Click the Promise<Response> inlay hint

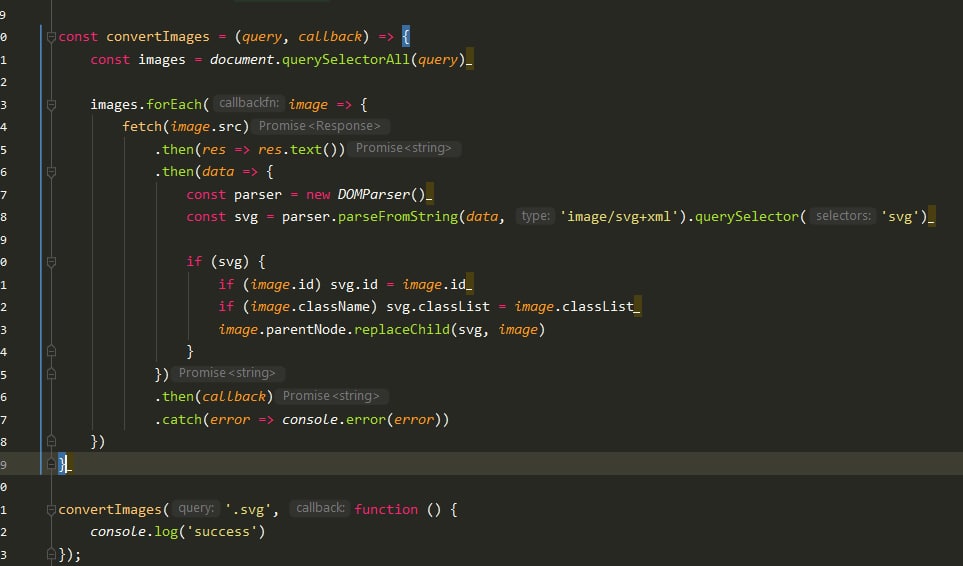coord(319,126)
